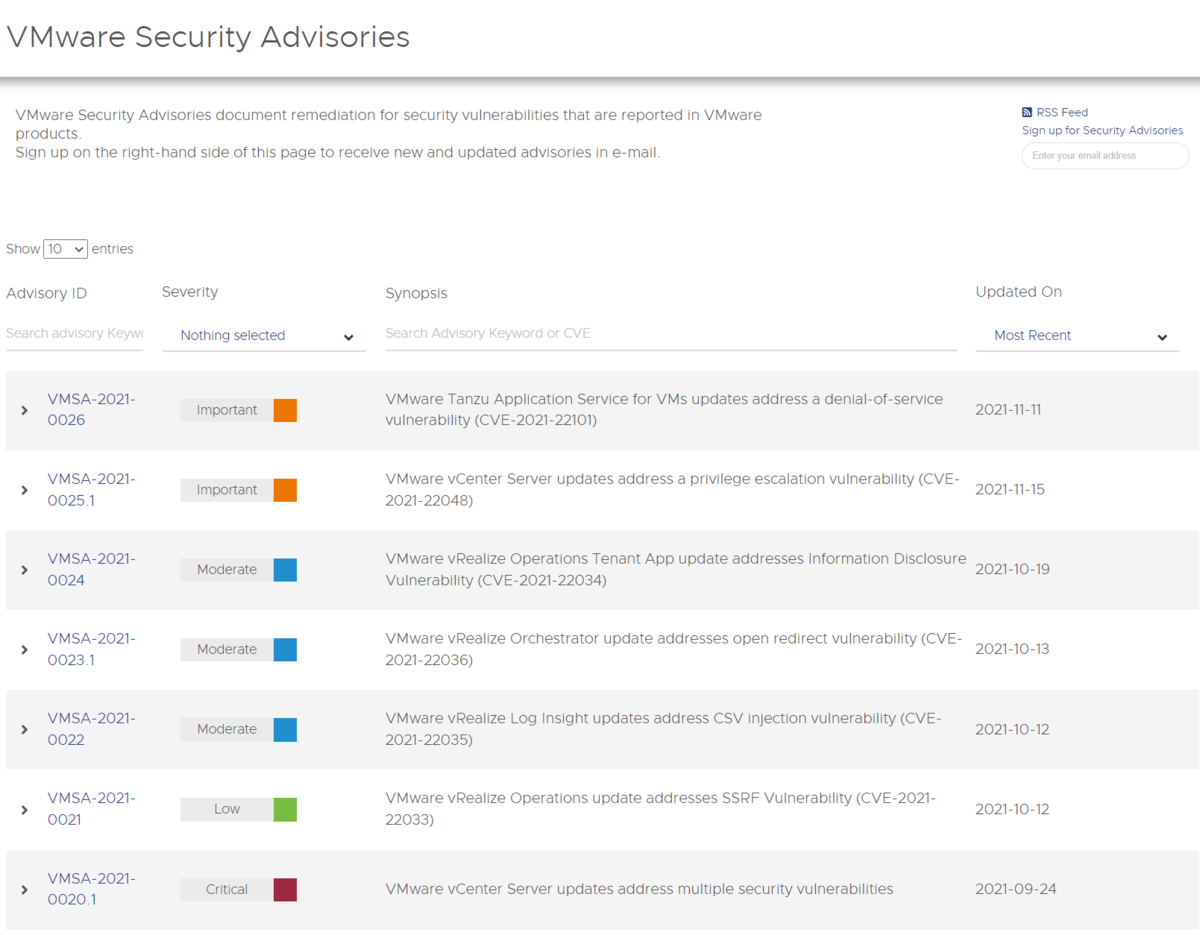Click the date 2021-11-15
Viewport: 1200px width, 935px height.
(1010, 489)
